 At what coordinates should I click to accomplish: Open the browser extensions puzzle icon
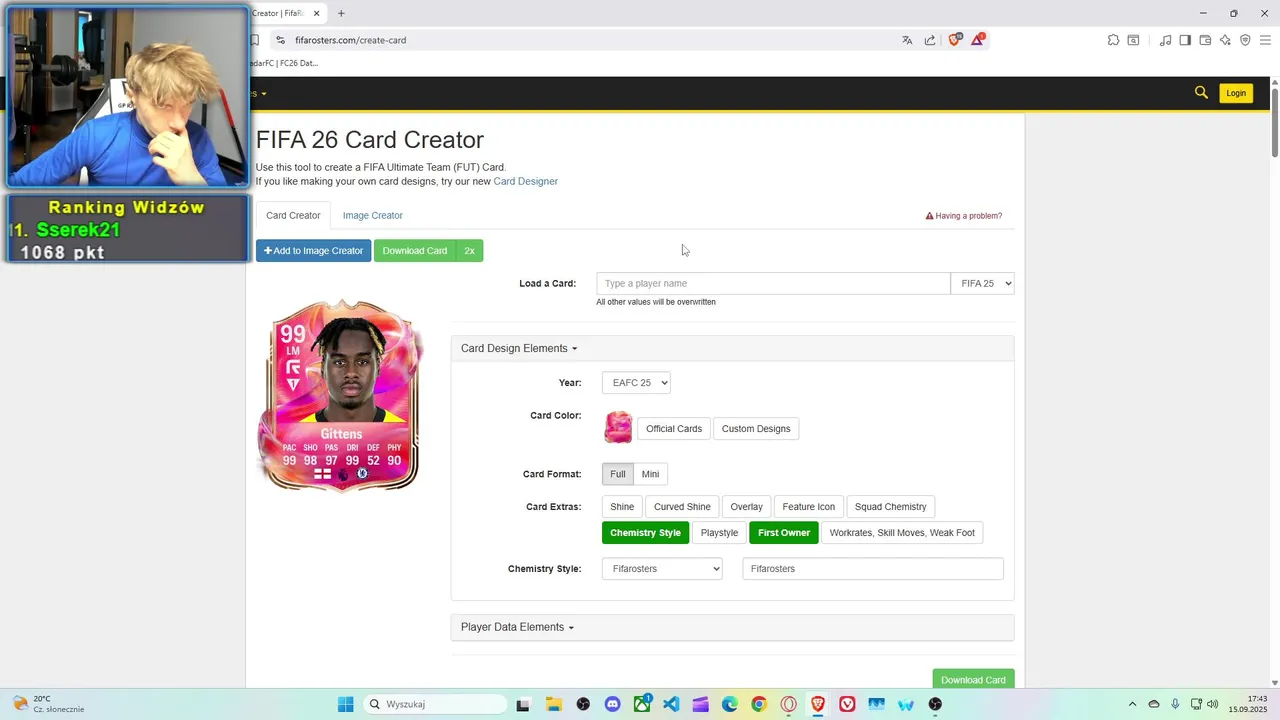[x=1113, y=40]
